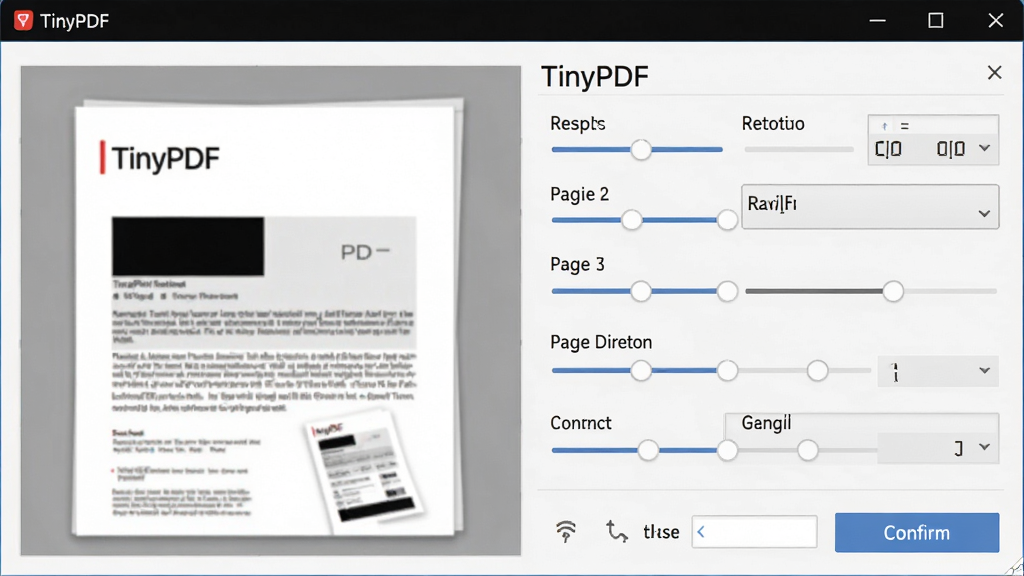This screenshot has width=1024, height=576.
Task: Minimize the TinyPDF window
Action: click(877, 21)
